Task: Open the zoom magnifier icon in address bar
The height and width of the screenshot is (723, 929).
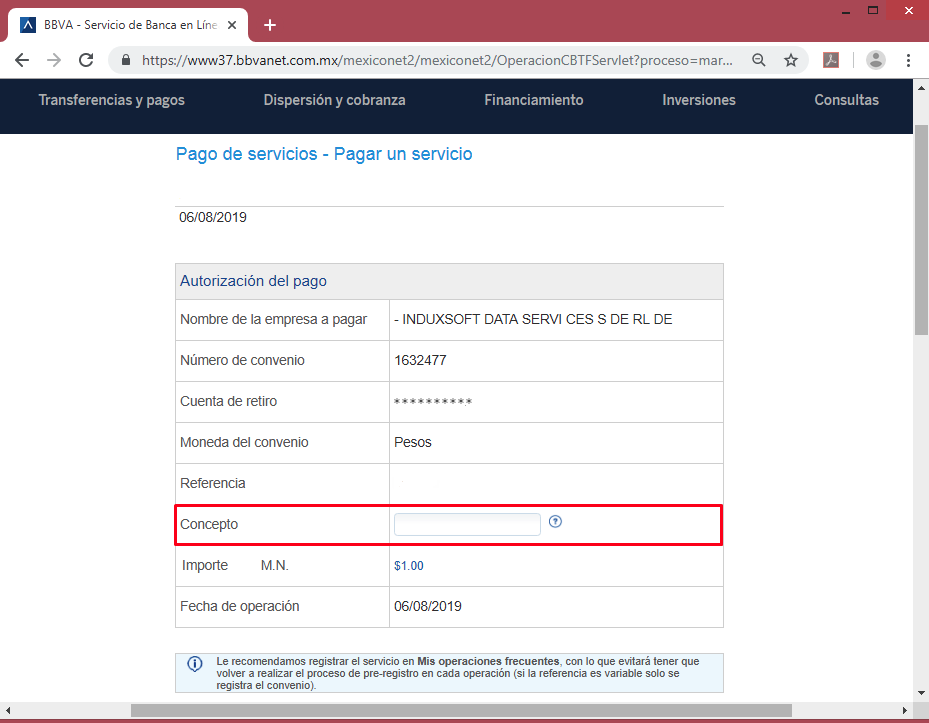Action: tap(759, 60)
